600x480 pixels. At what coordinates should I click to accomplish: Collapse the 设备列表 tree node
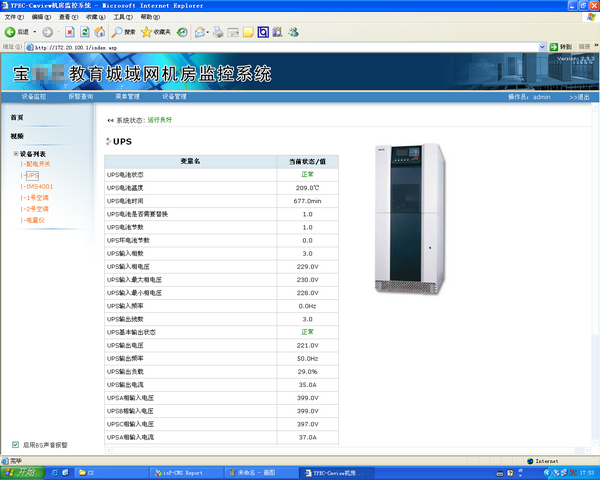(16, 153)
